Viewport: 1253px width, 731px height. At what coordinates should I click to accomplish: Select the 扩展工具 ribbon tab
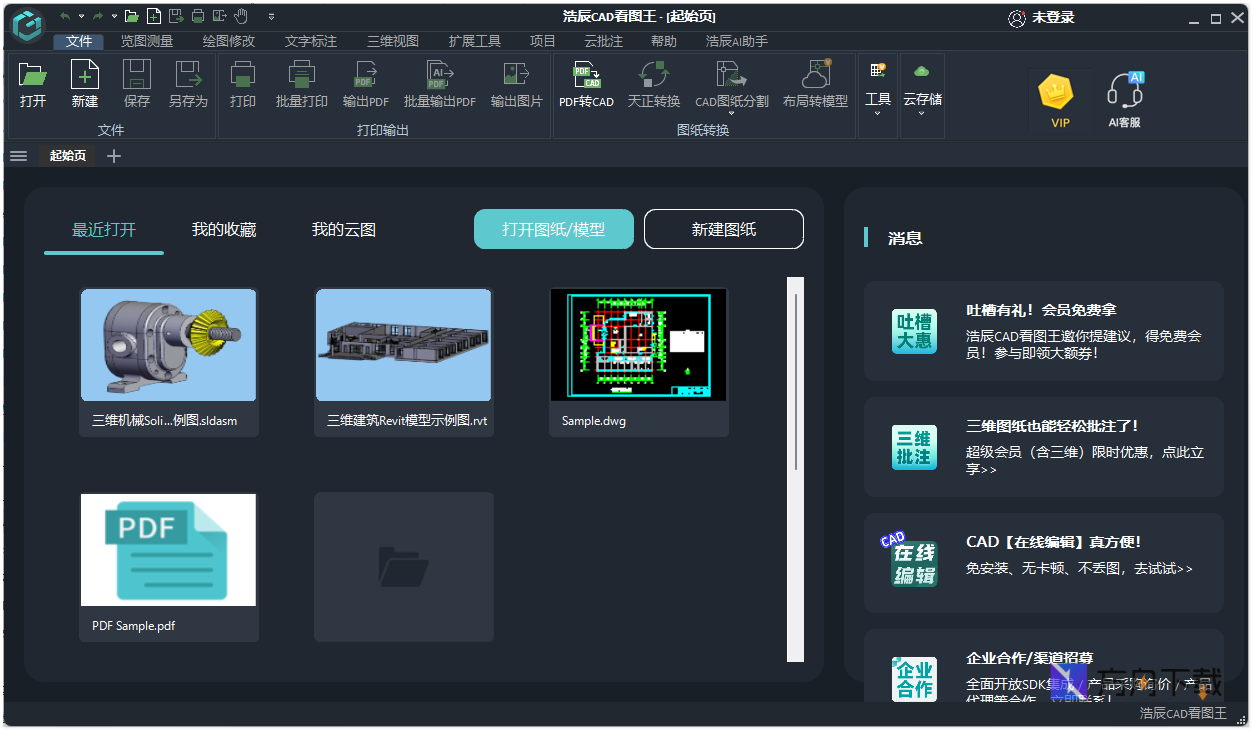click(x=475, y=41)
